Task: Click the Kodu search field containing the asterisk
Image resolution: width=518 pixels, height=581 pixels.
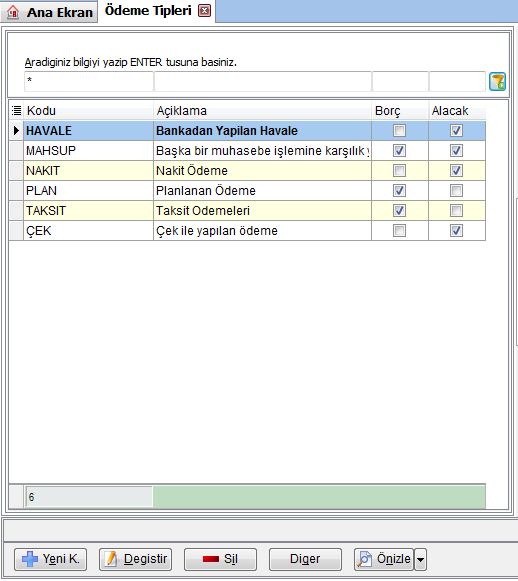Action: click(89, 81)
